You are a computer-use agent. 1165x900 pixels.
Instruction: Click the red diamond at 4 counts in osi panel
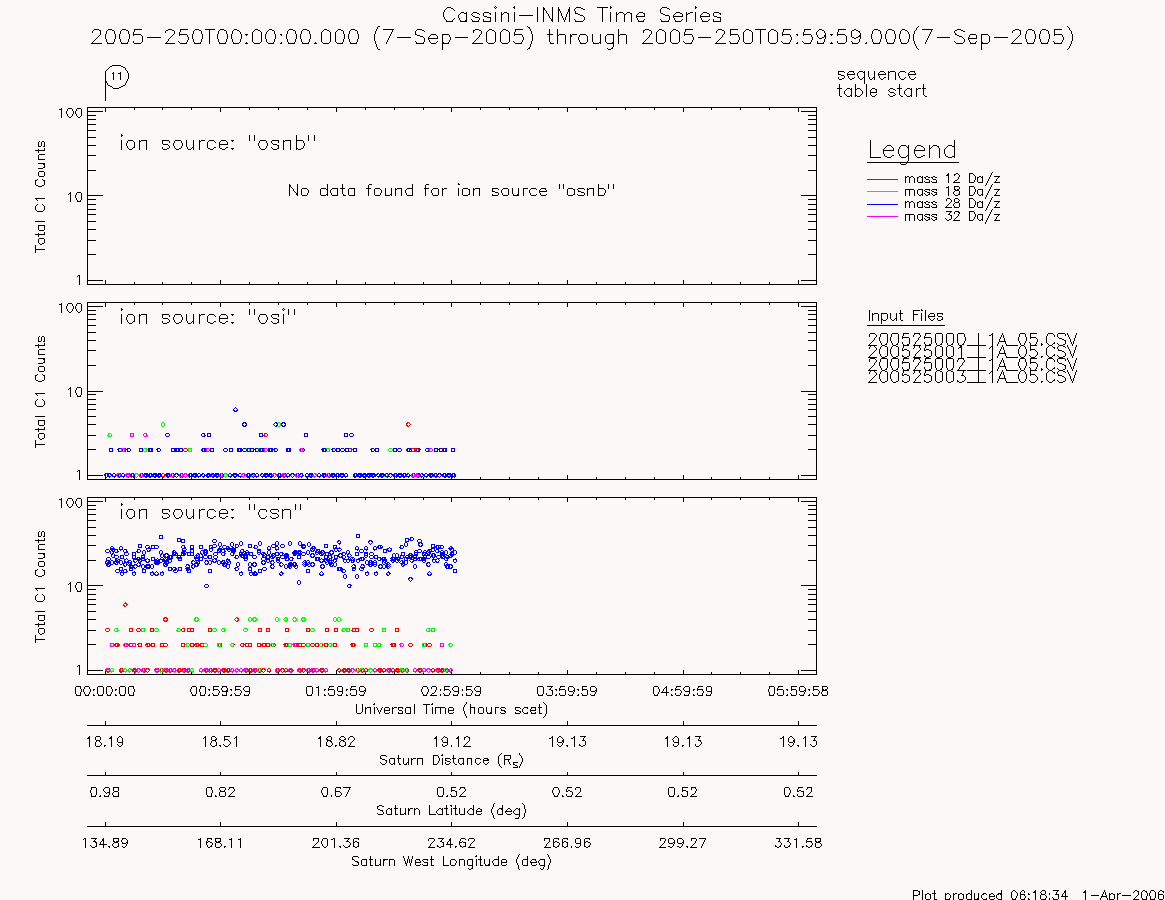(x=408, y=424)
